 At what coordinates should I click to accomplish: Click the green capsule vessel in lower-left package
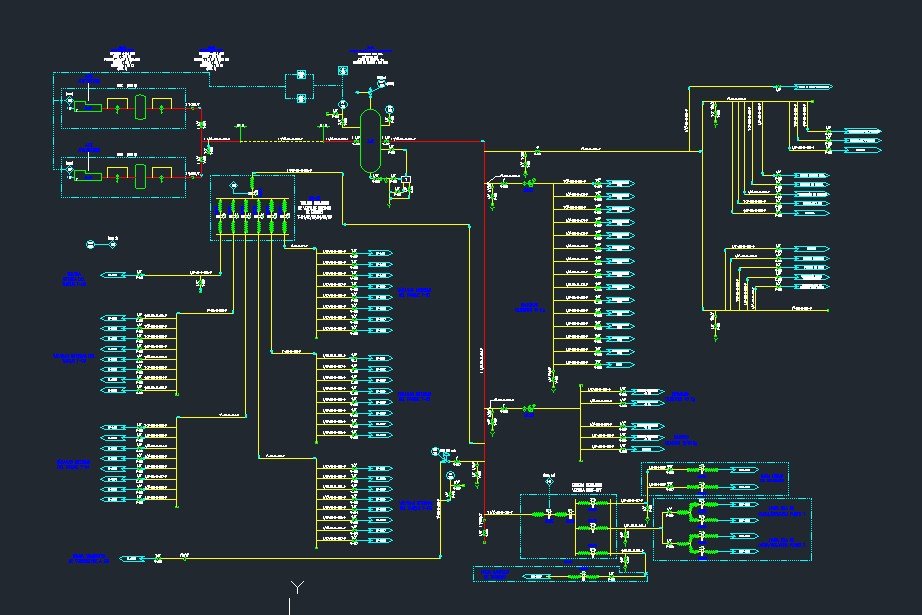(141, 175)
